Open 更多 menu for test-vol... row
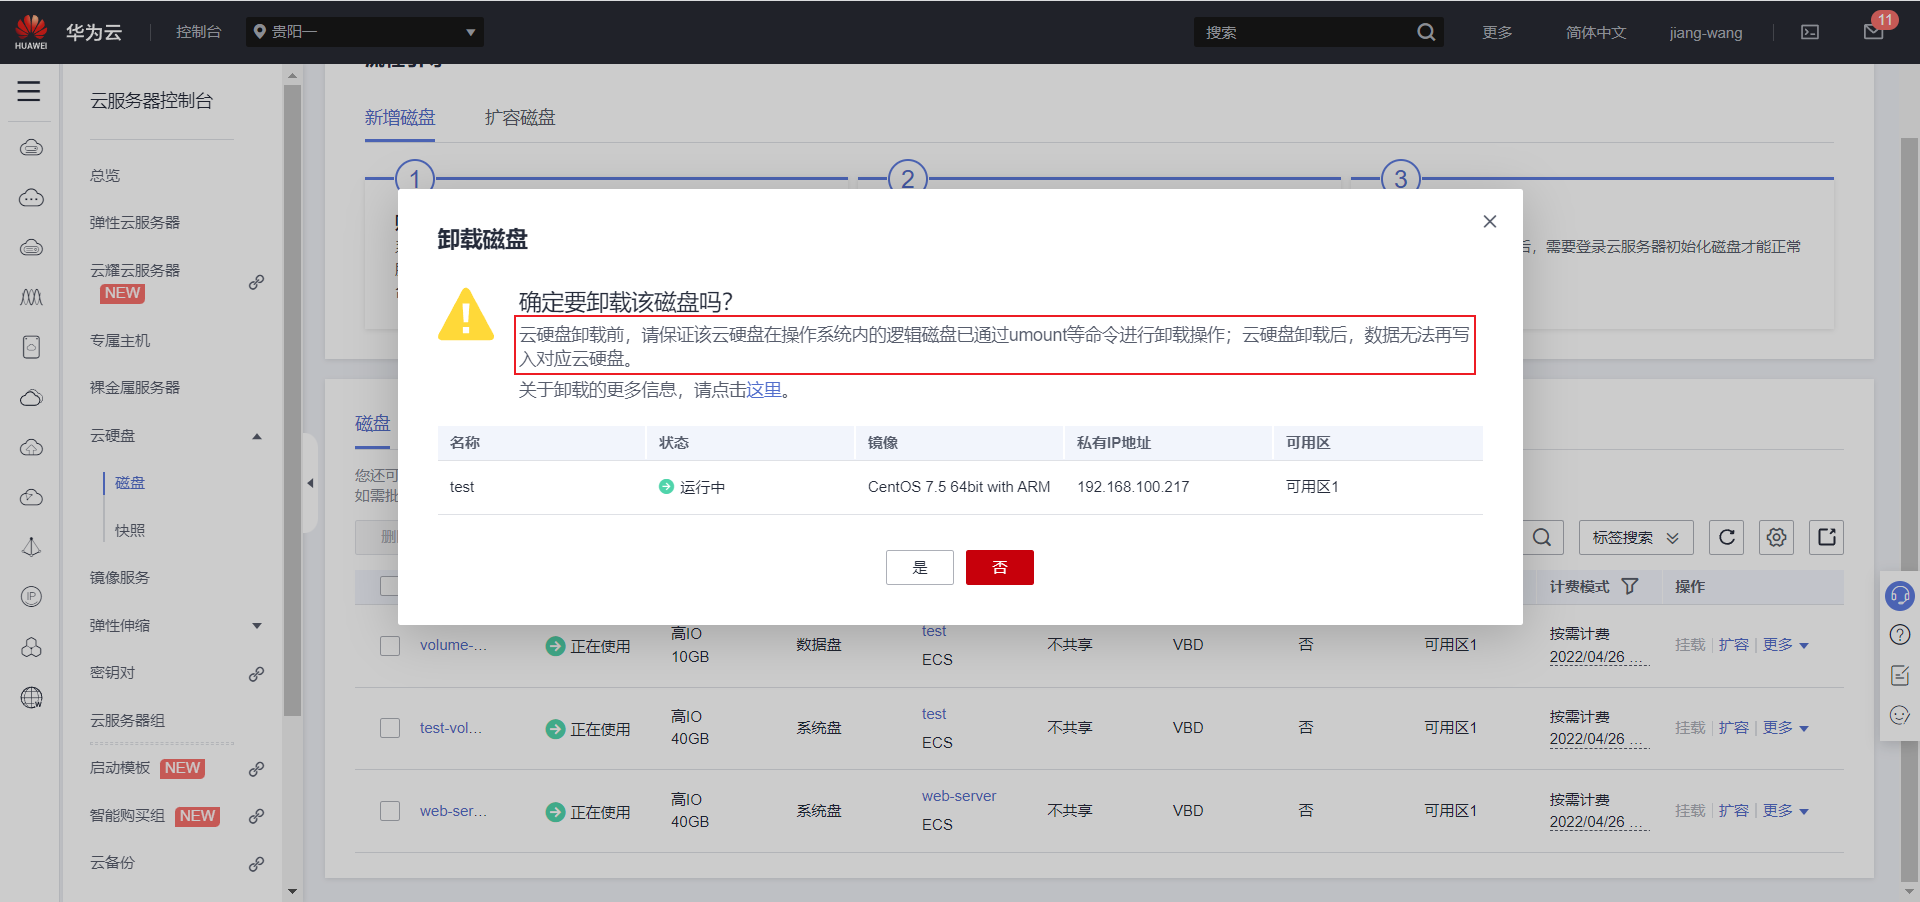This screenshot has height=902, width=1920. (1786, 728)
